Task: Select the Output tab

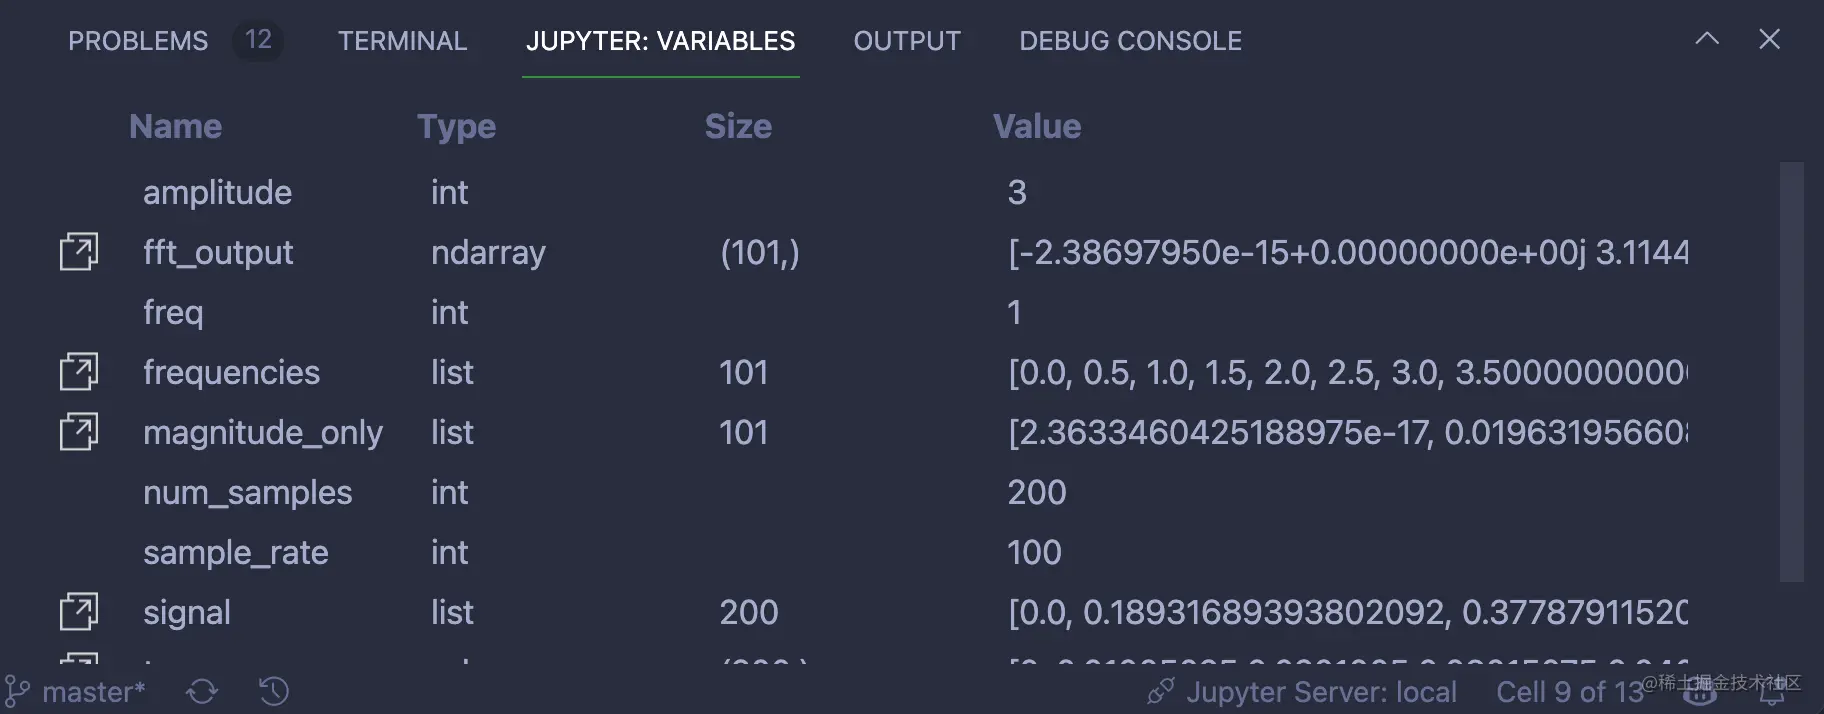Action: pos(907,41)
